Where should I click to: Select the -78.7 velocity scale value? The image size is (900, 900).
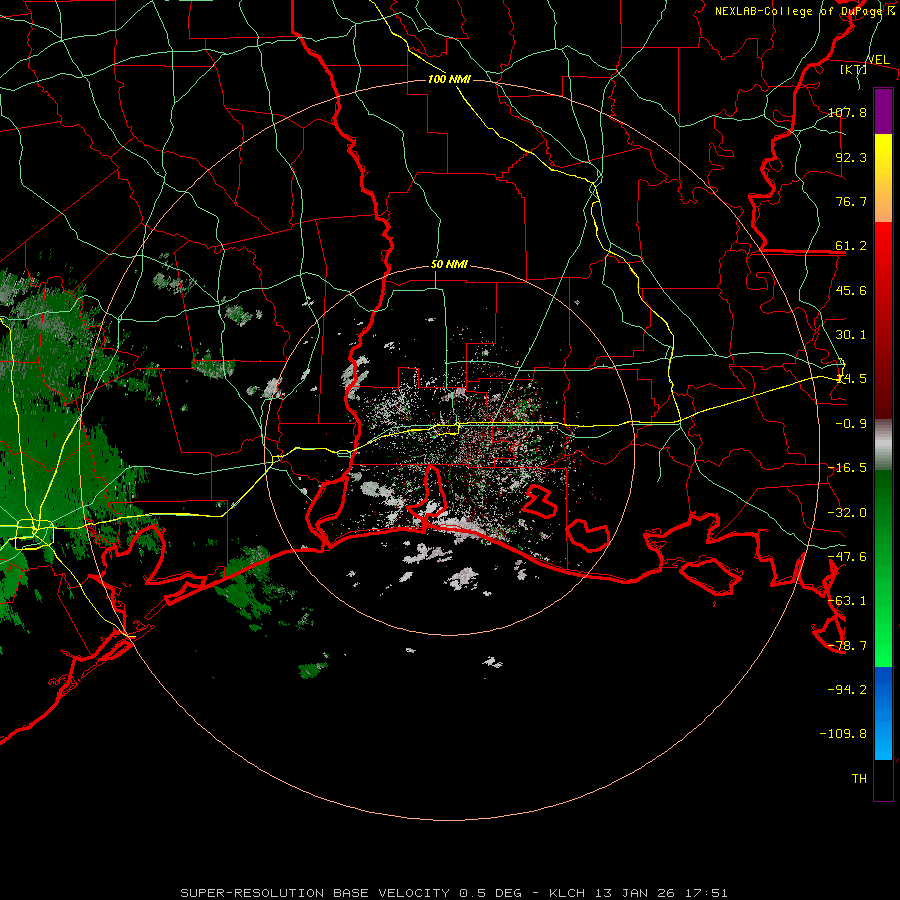[x=847, y=646]
